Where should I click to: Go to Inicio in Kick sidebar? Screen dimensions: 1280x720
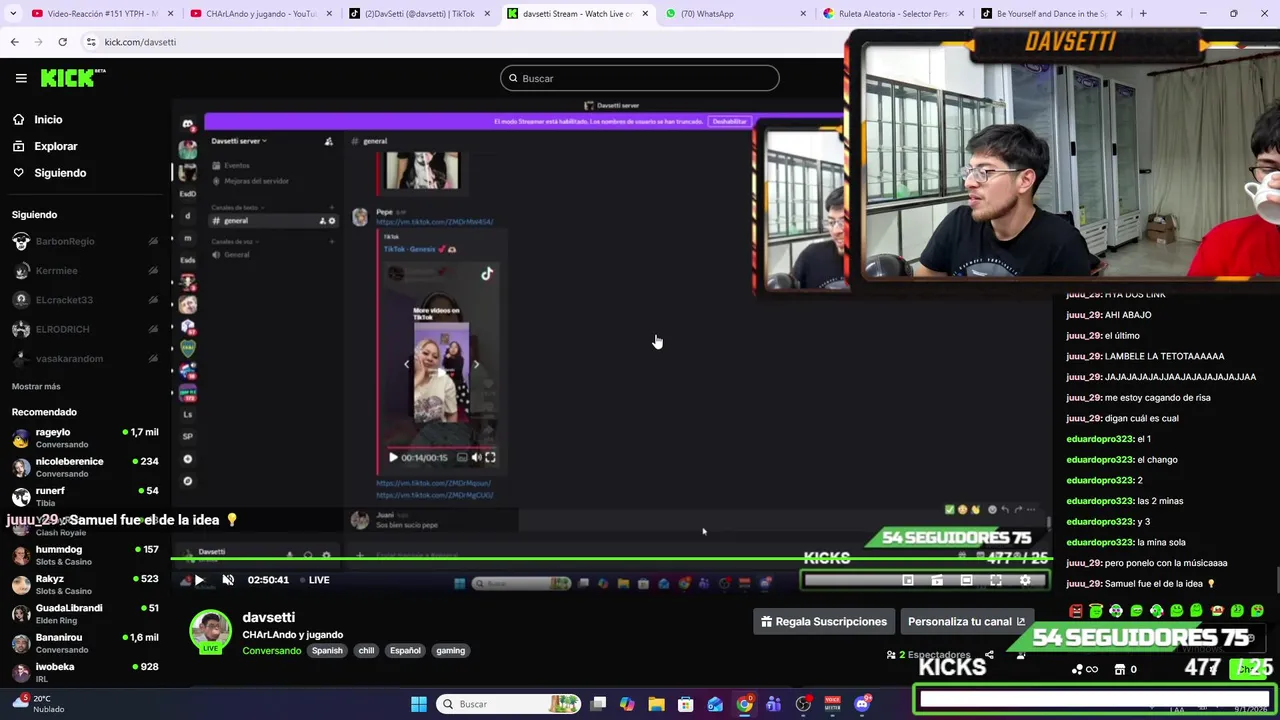pyautogui.click(x=48, y=119)
